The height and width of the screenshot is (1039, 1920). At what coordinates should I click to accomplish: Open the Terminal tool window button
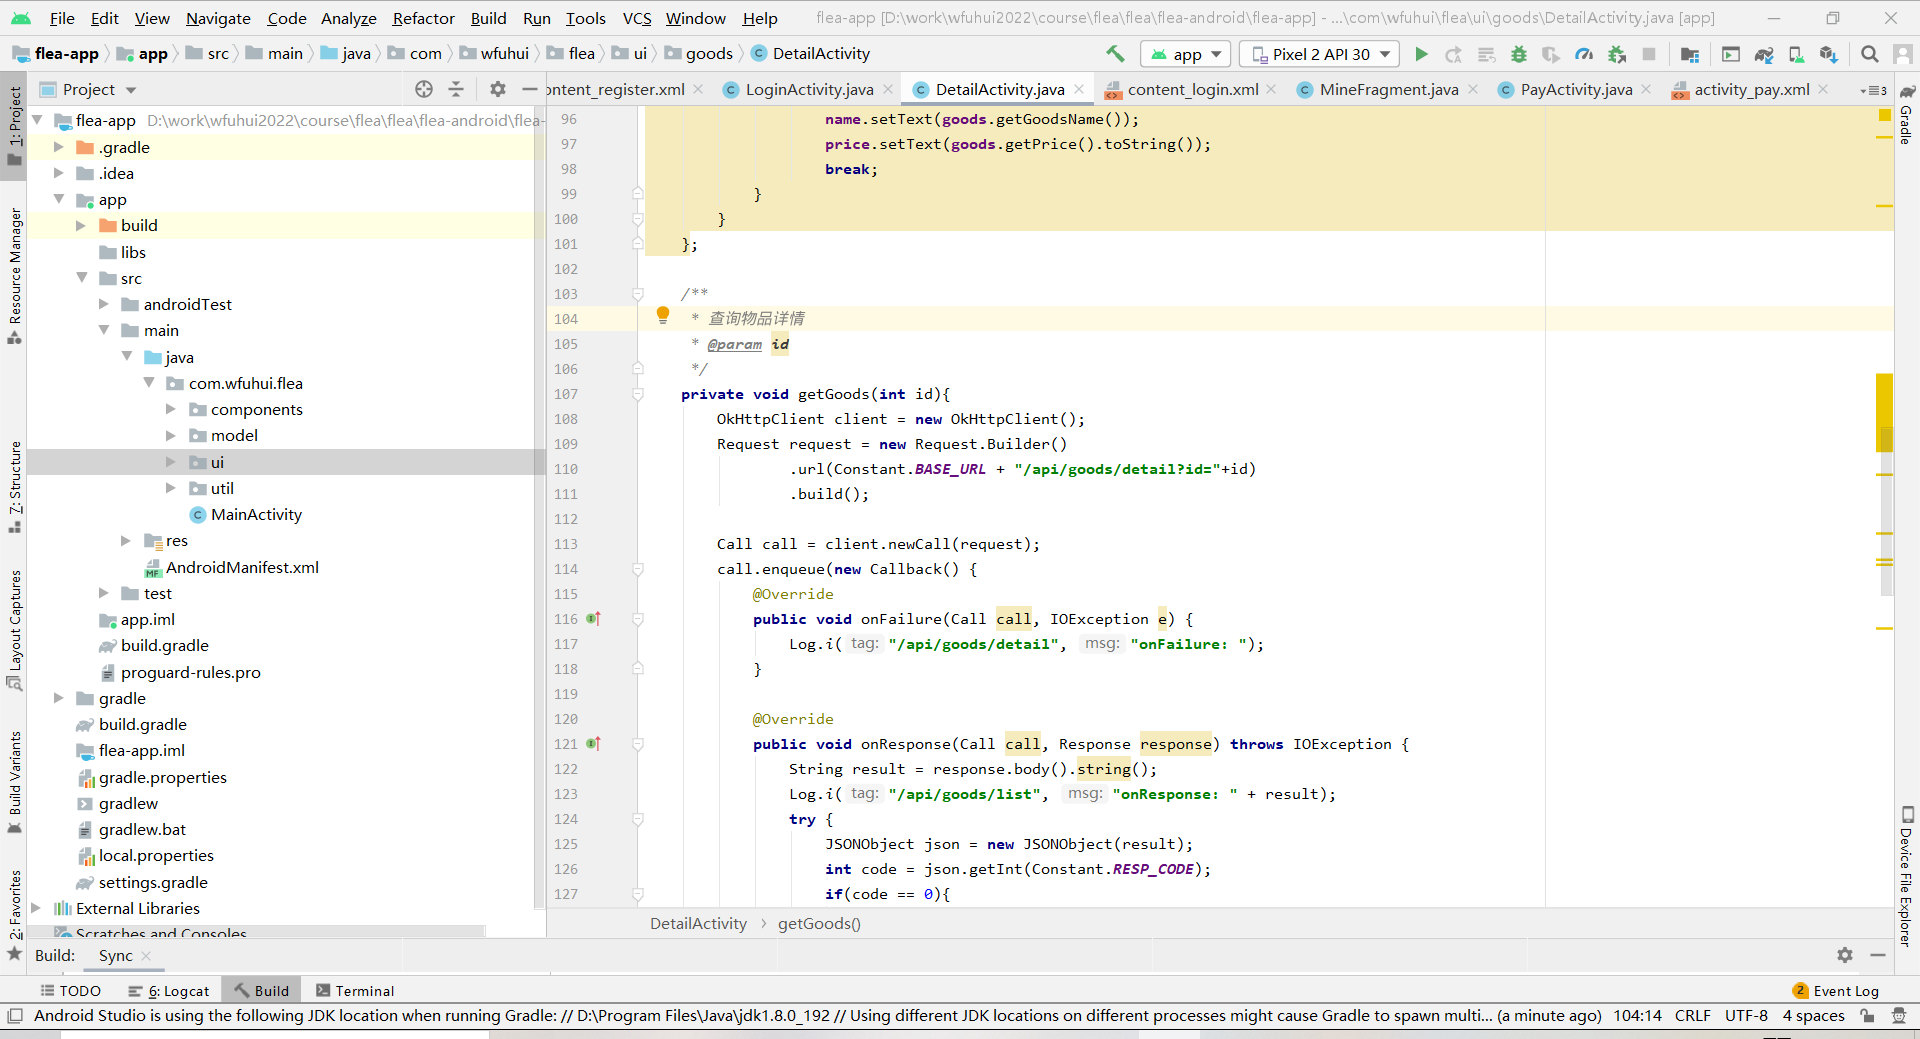pyautogui.click(x=355, y=991)
